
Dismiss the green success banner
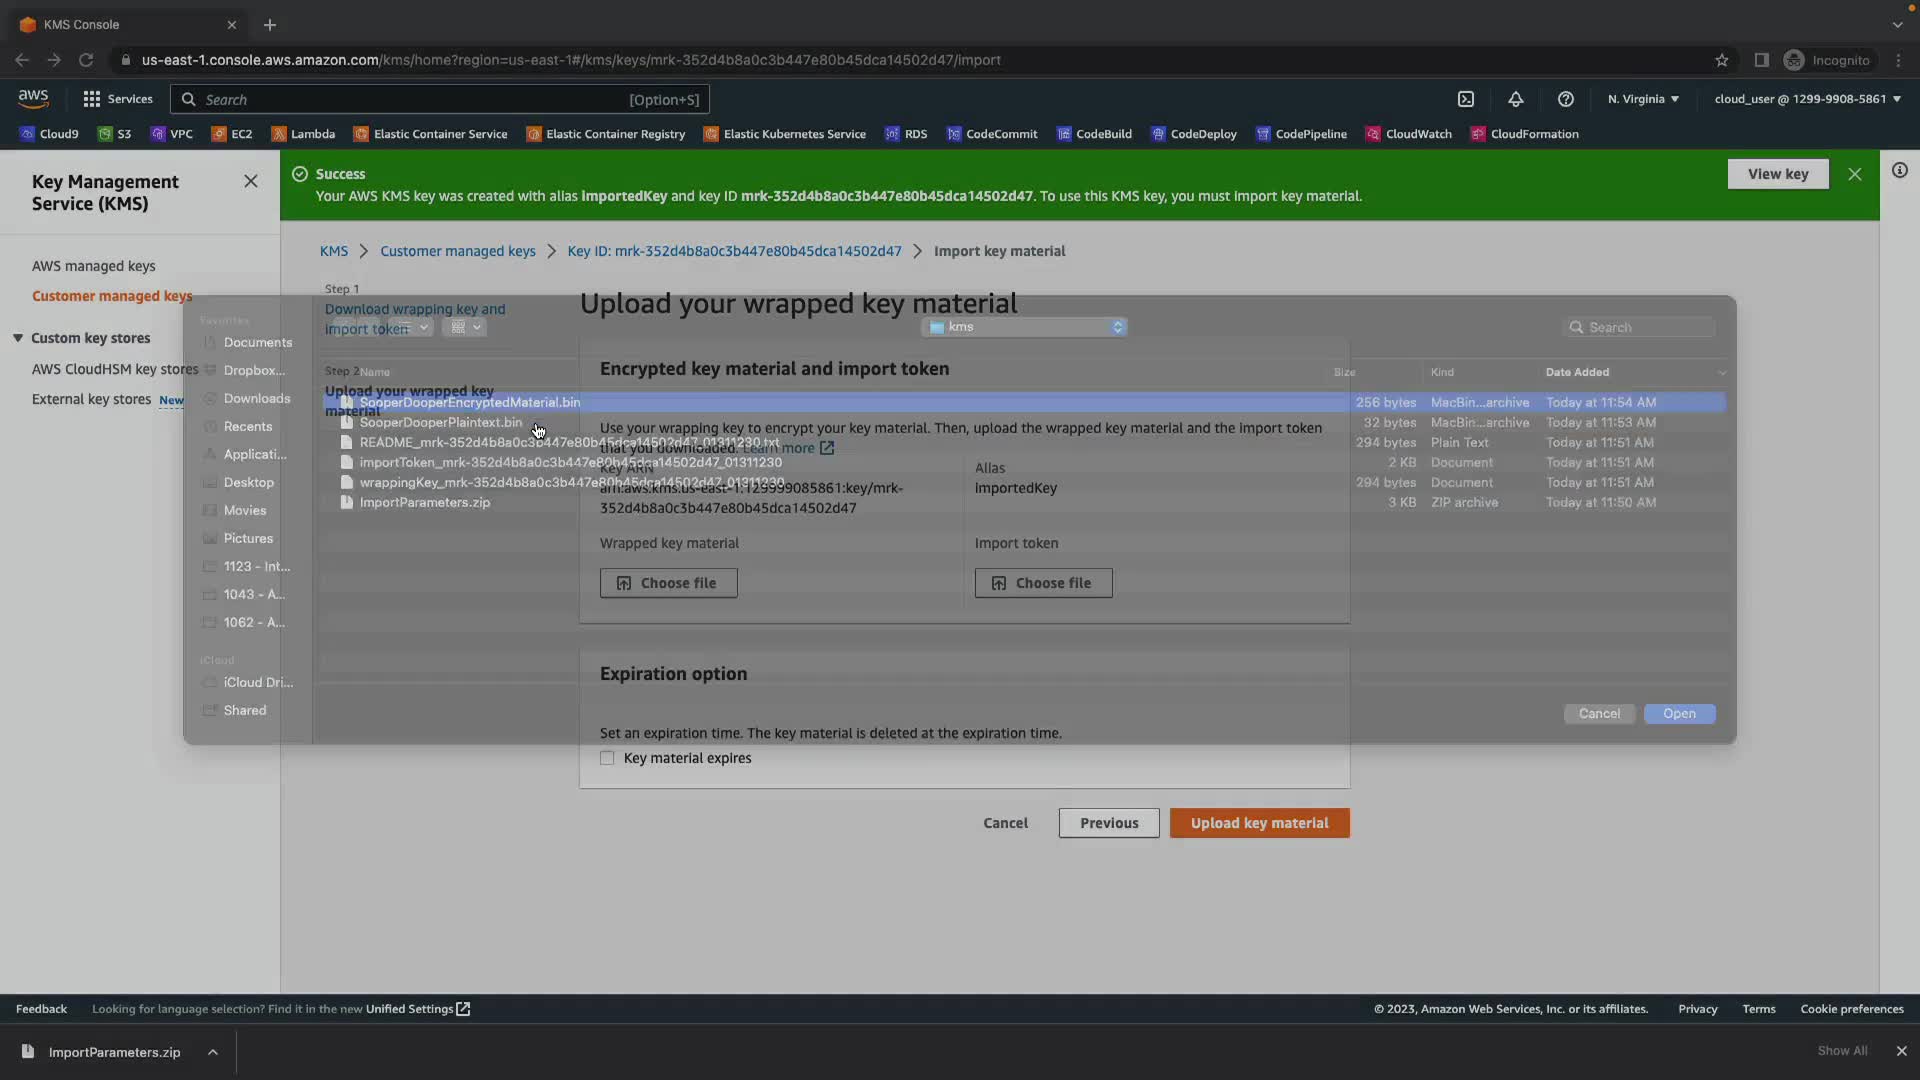[x=1854, y=174]
